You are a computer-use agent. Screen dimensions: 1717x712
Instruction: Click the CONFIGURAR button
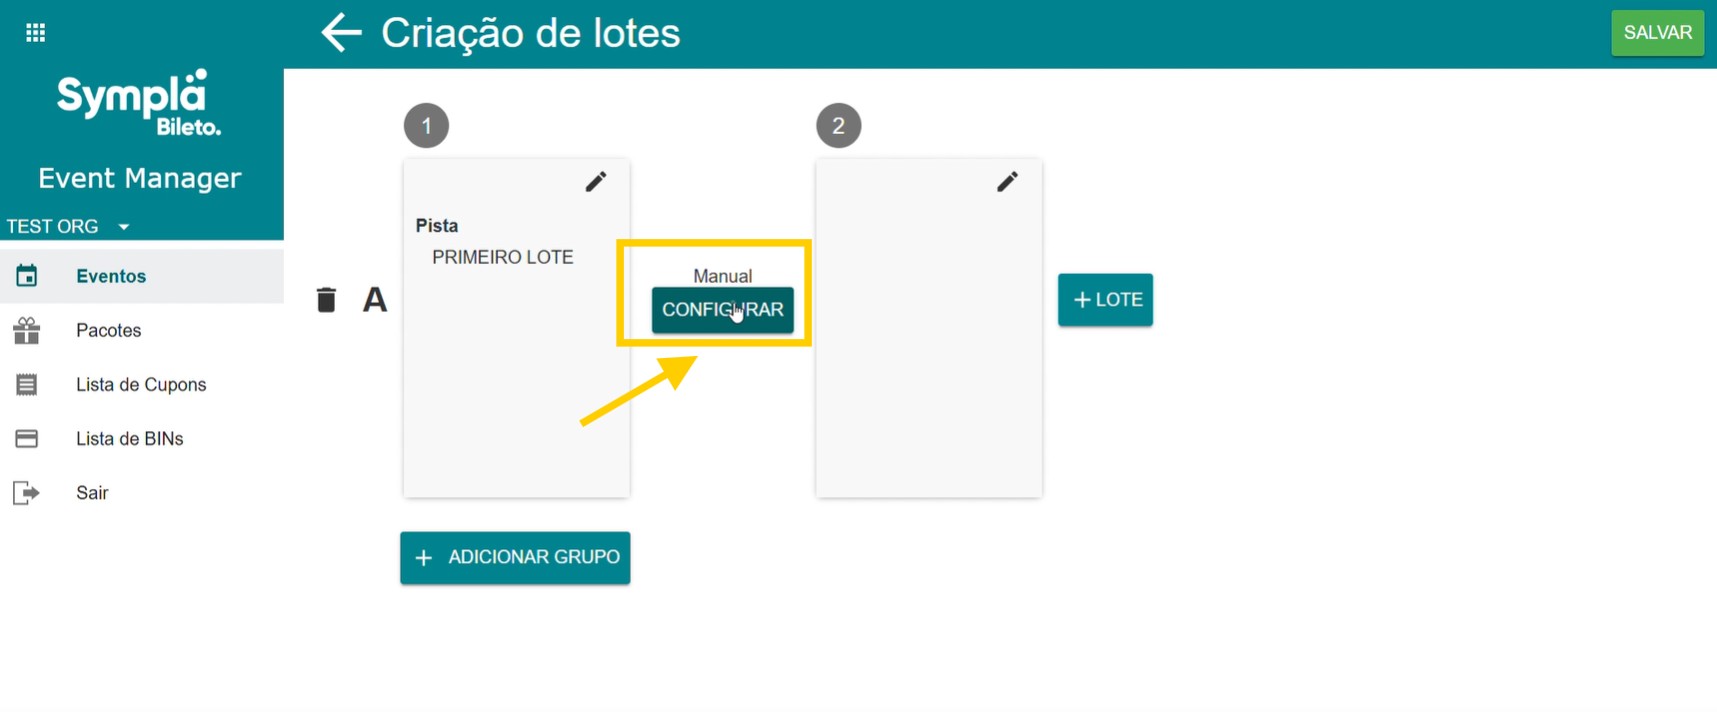tap(722, 310)
